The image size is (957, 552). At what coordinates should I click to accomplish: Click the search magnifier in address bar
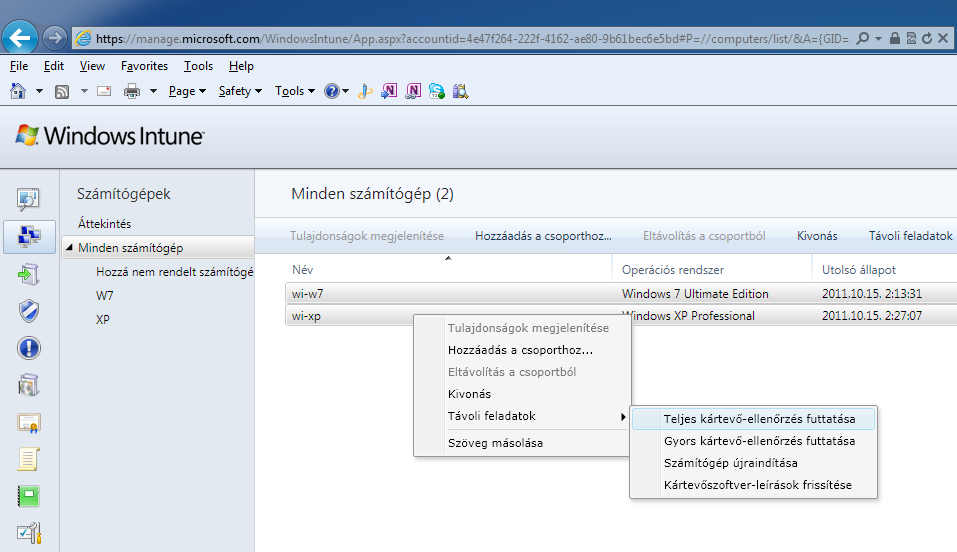(862, 38)
